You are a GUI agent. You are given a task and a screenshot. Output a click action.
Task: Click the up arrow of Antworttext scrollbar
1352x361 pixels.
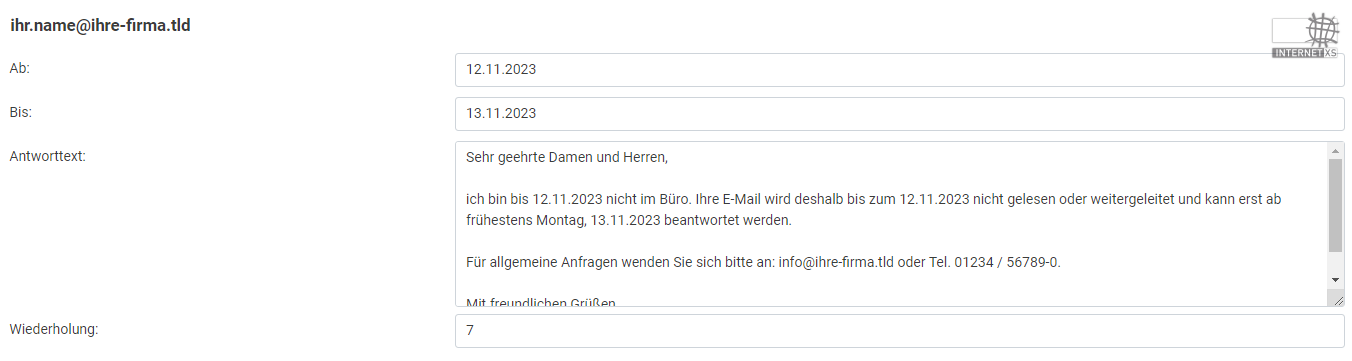click(x=1336, y=150)
